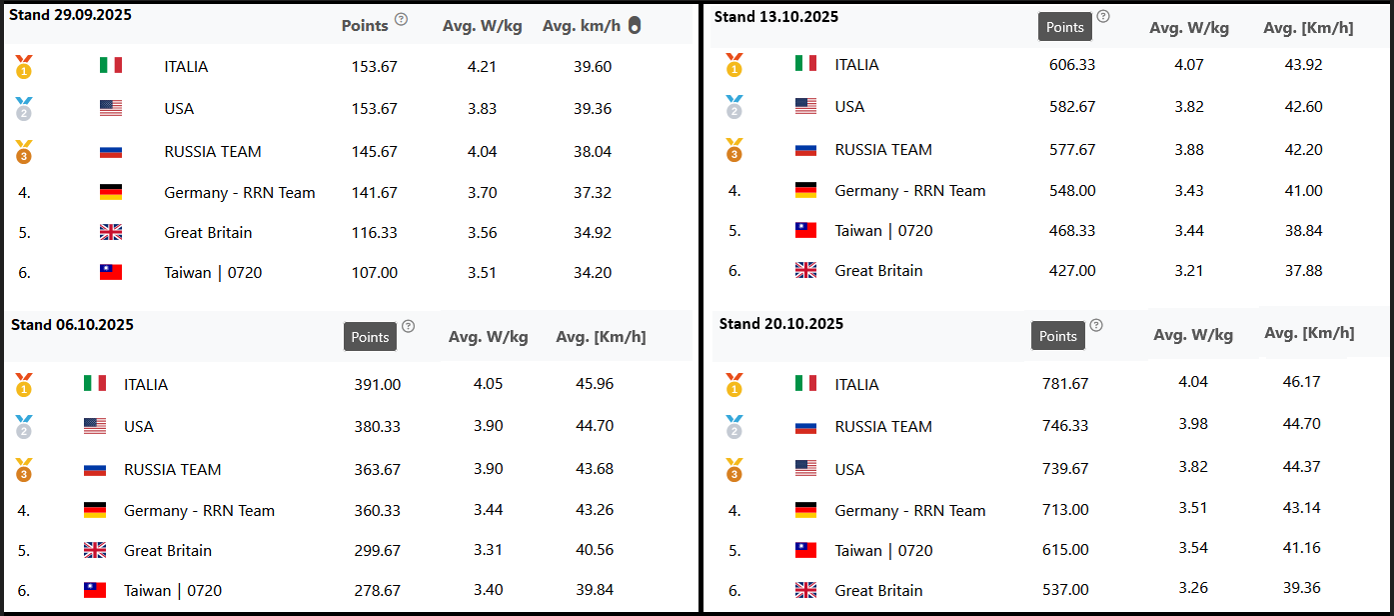Click the help icon beside Points in 06.10.2025 table
1394x616 pixels.
click(x=408, y=326)
